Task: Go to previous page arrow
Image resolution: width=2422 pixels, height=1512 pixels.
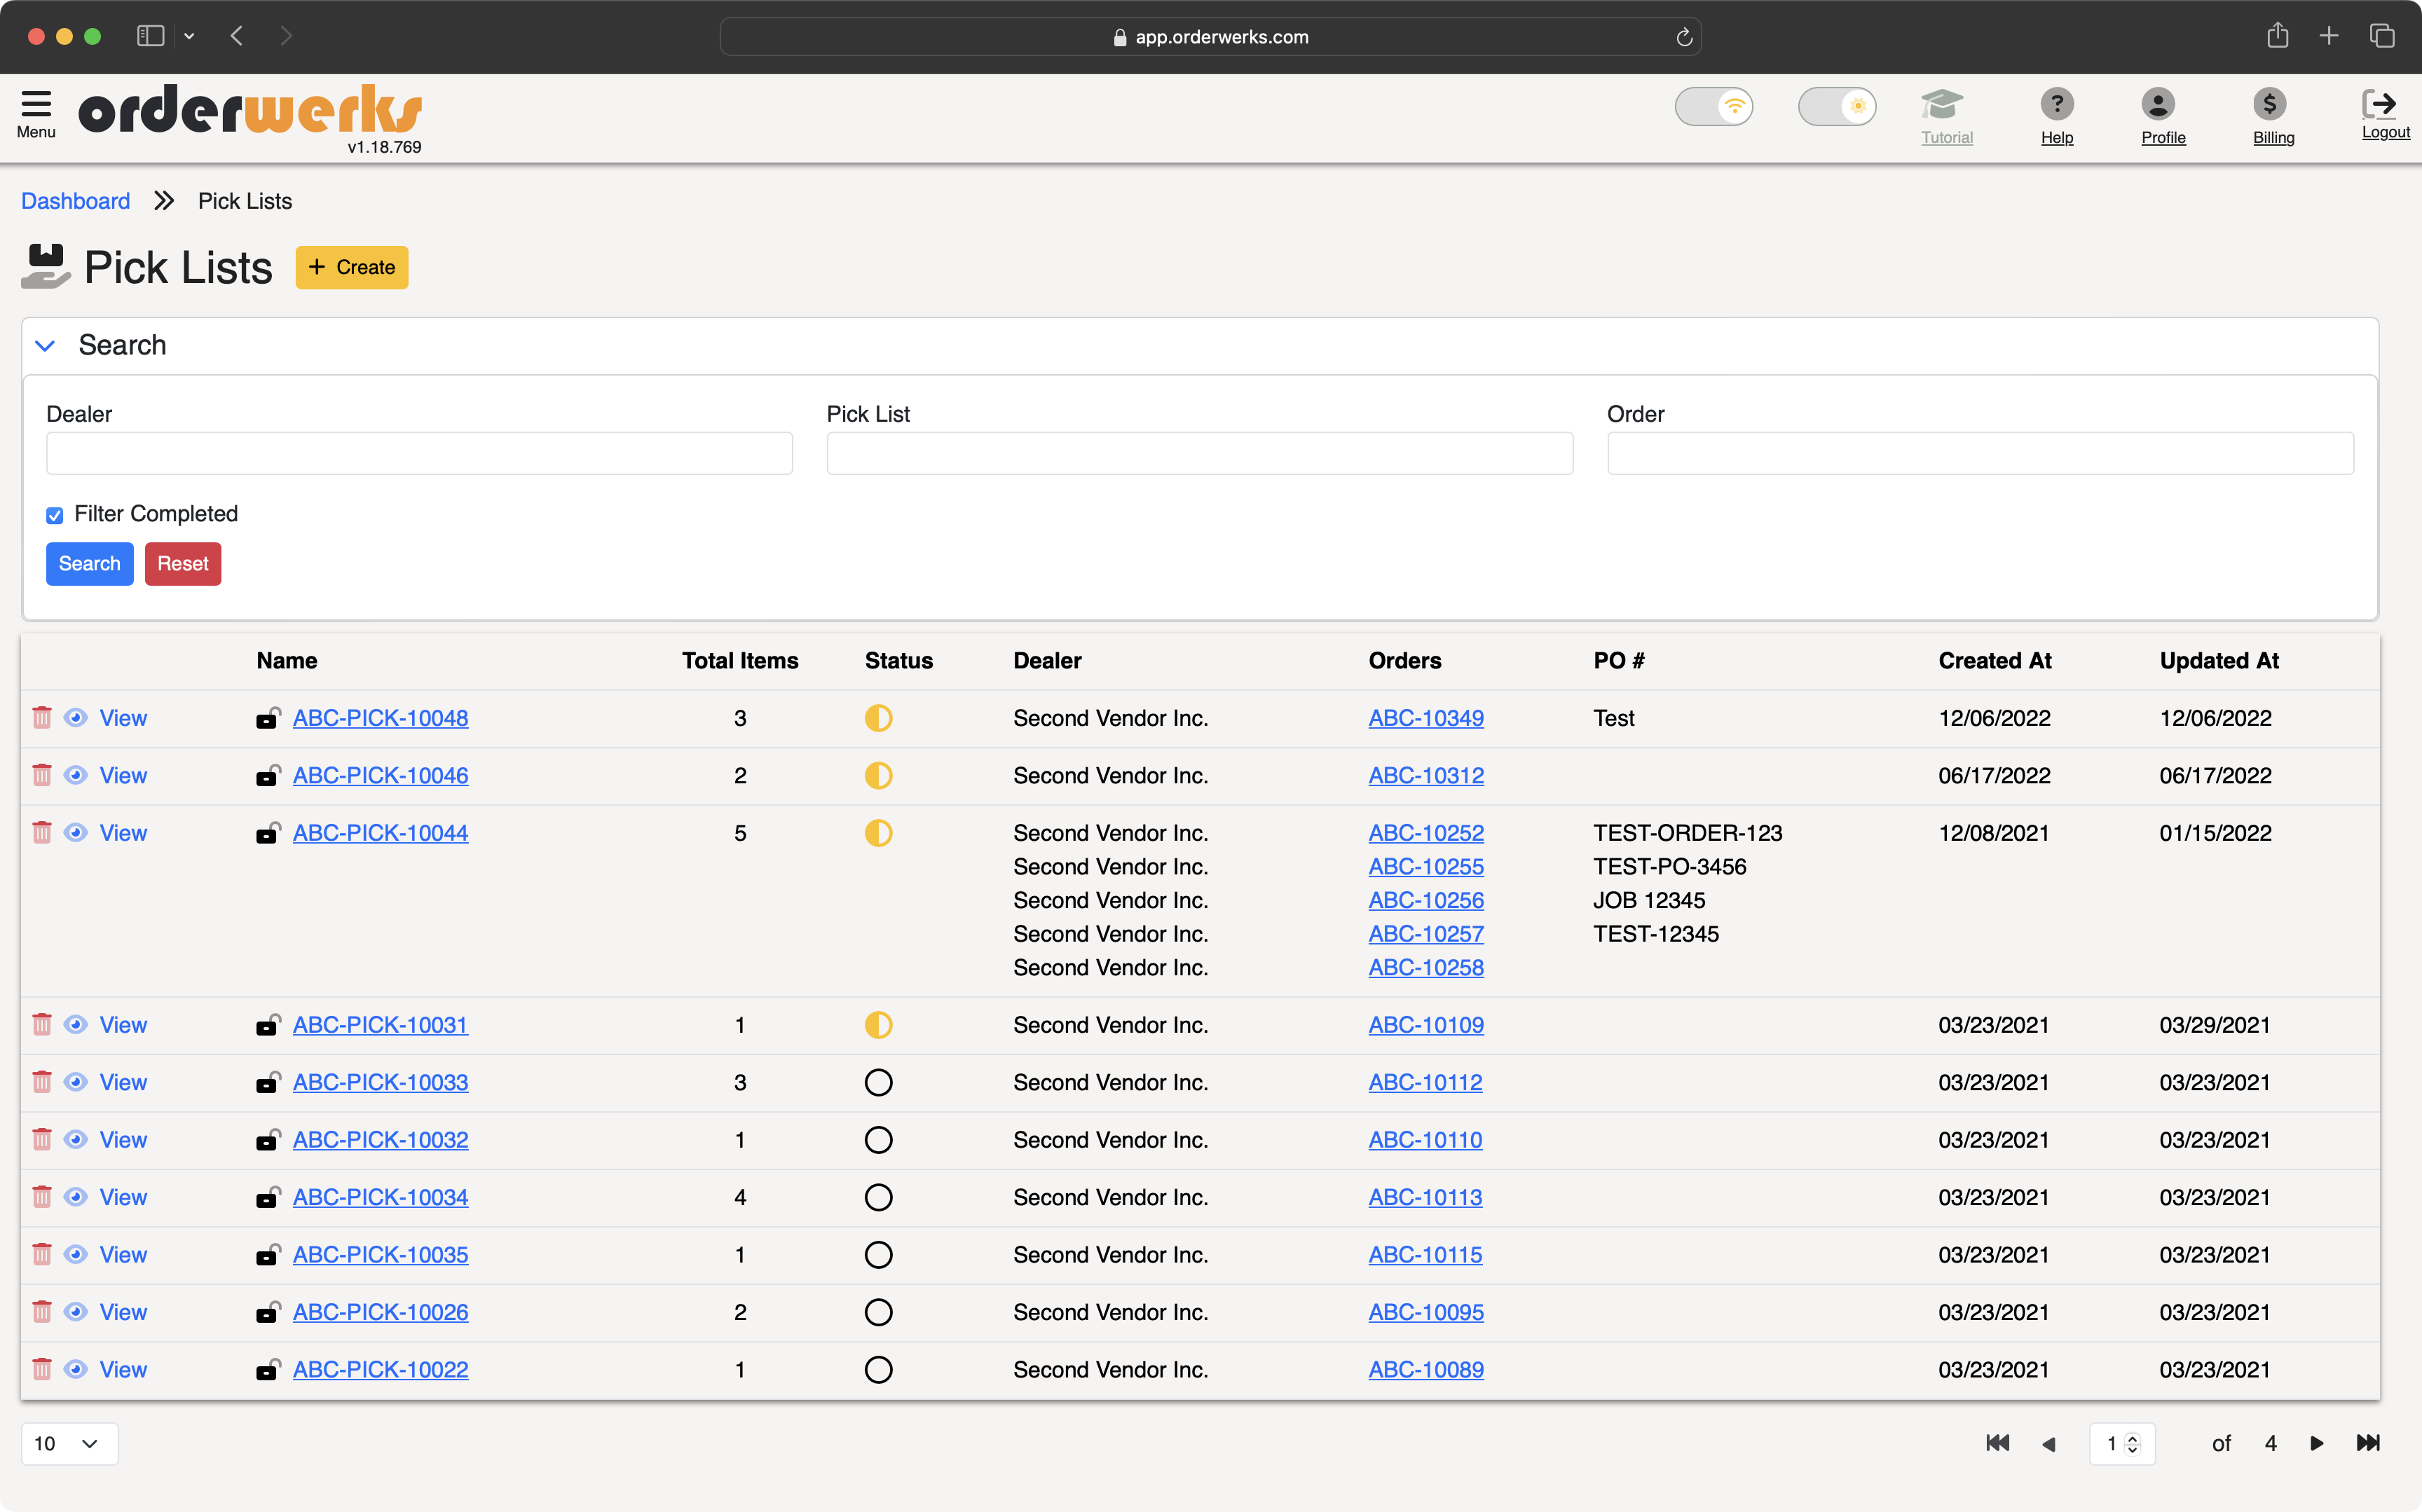Action: 2048,1444
